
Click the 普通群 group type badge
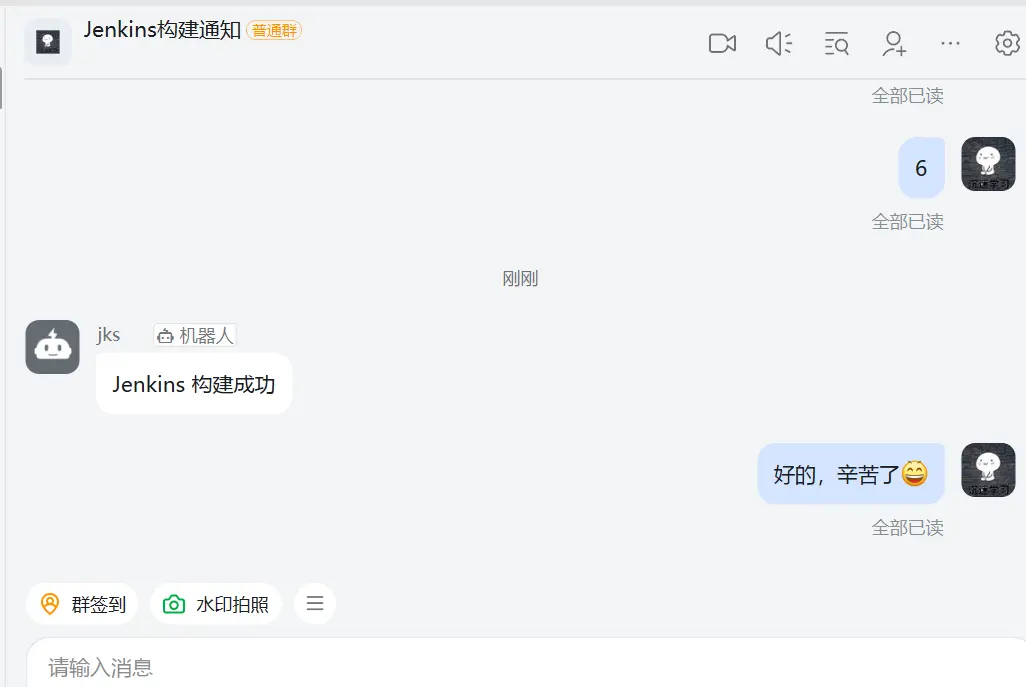[x=274, y=30]
